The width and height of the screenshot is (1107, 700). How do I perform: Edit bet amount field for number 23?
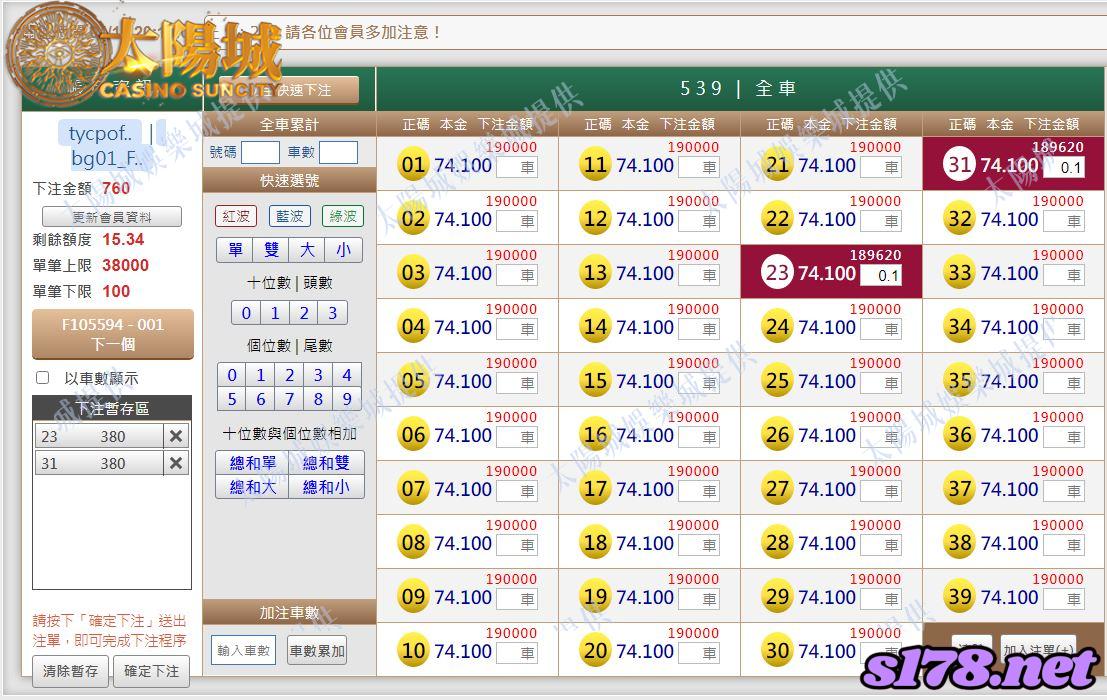point(881,276)
